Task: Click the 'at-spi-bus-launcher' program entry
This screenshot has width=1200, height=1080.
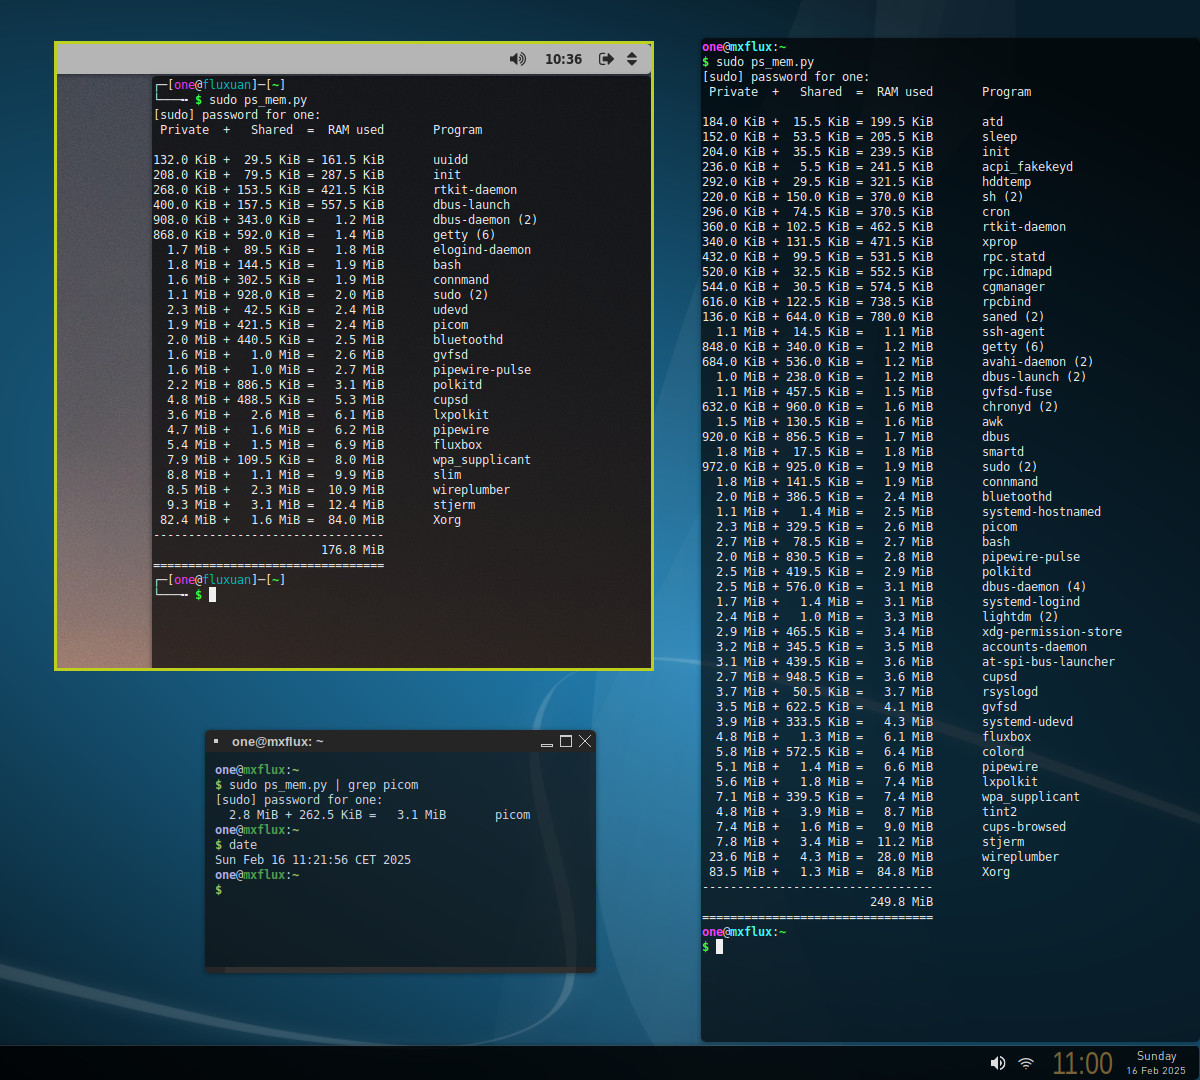Action: [1048, 662]
